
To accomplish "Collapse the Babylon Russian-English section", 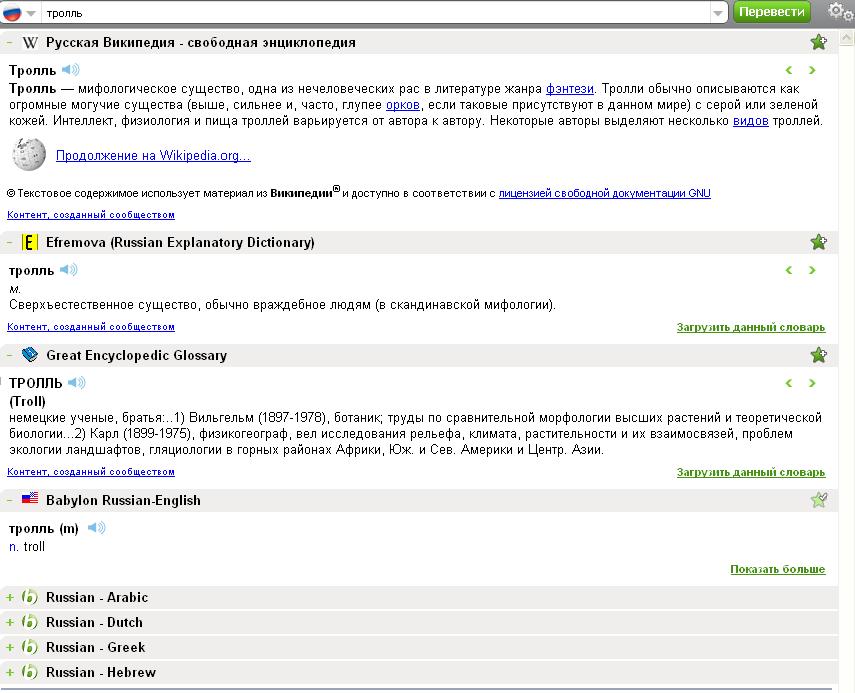I will point(9,501).
